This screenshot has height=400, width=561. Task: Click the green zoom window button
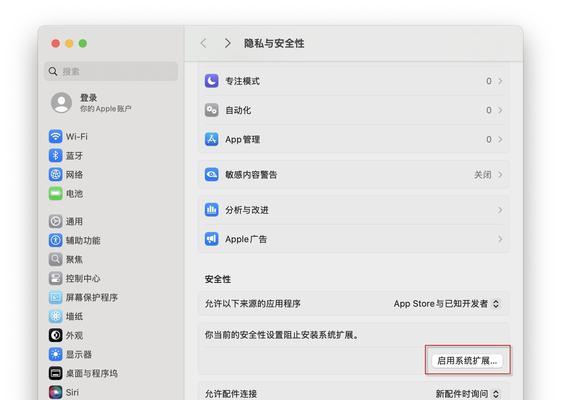pyautogui.click(x=83, y=43)
